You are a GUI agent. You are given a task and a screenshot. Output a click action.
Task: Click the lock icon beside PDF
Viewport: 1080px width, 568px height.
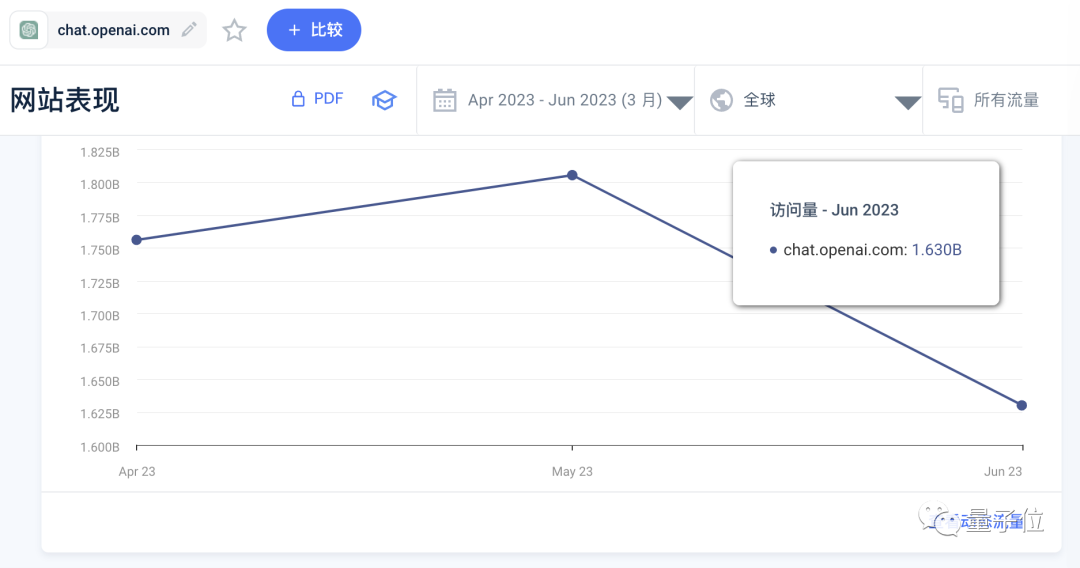pyautogui.click(x=298, y=99)
